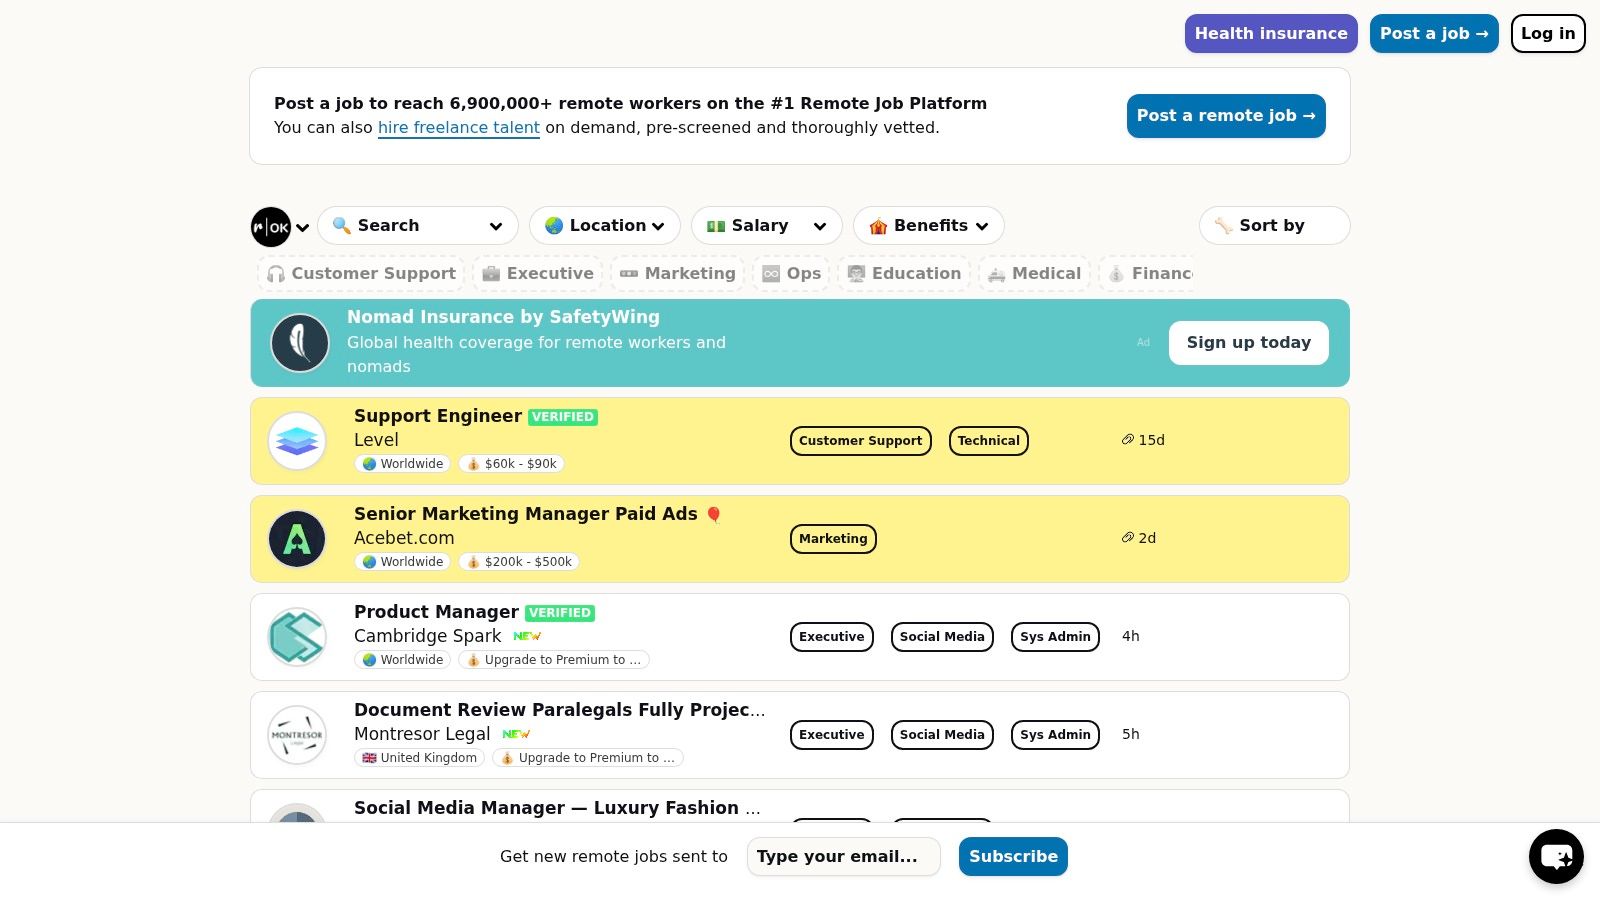The width and height of the screenshot is (1600, 900).
Task: Click the $200k - $500k salary pill
Action: tap(519, 562)
